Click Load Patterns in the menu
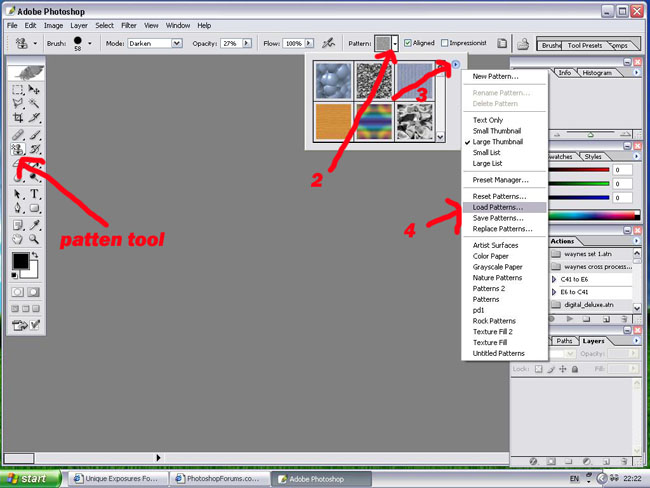 498,207
